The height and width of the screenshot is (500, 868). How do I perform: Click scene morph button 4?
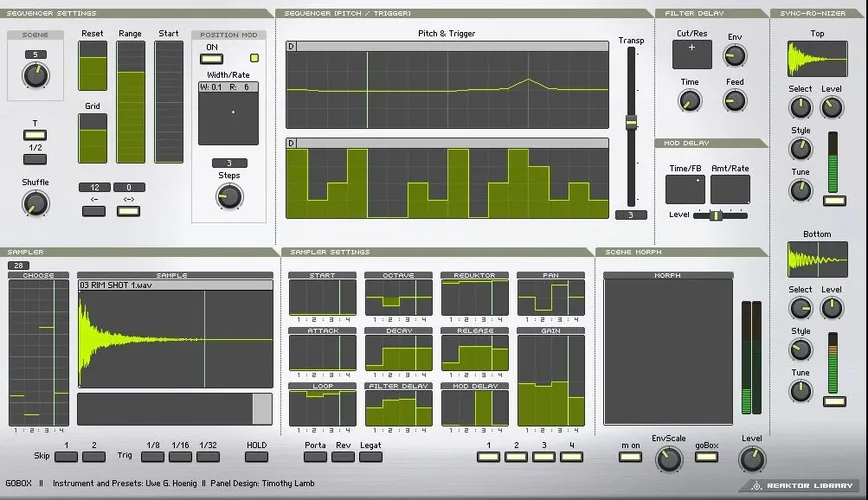click(571, 457)
